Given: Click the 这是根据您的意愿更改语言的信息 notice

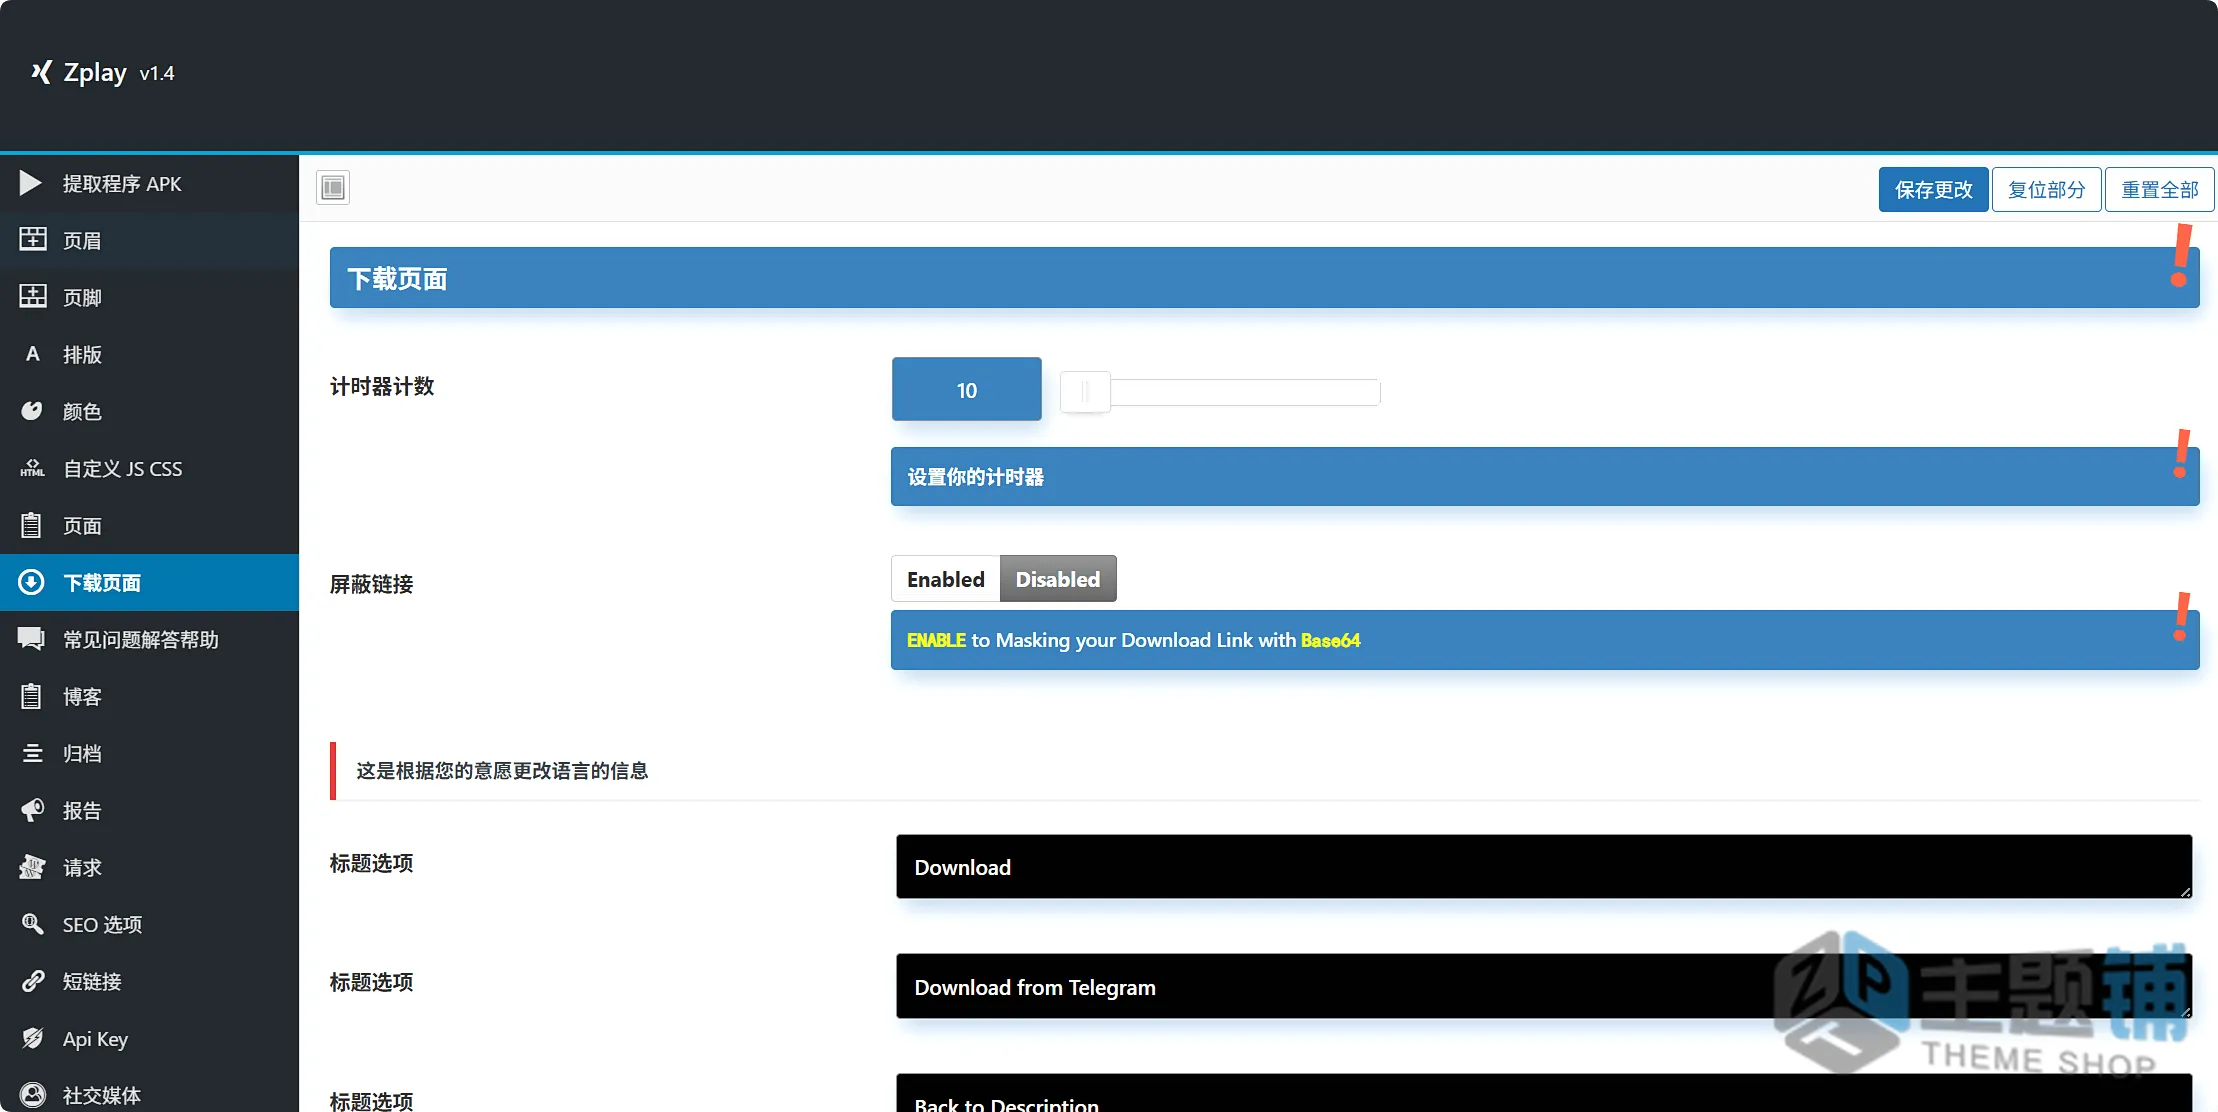Looking at the screenshot, I should pos(502,771).
